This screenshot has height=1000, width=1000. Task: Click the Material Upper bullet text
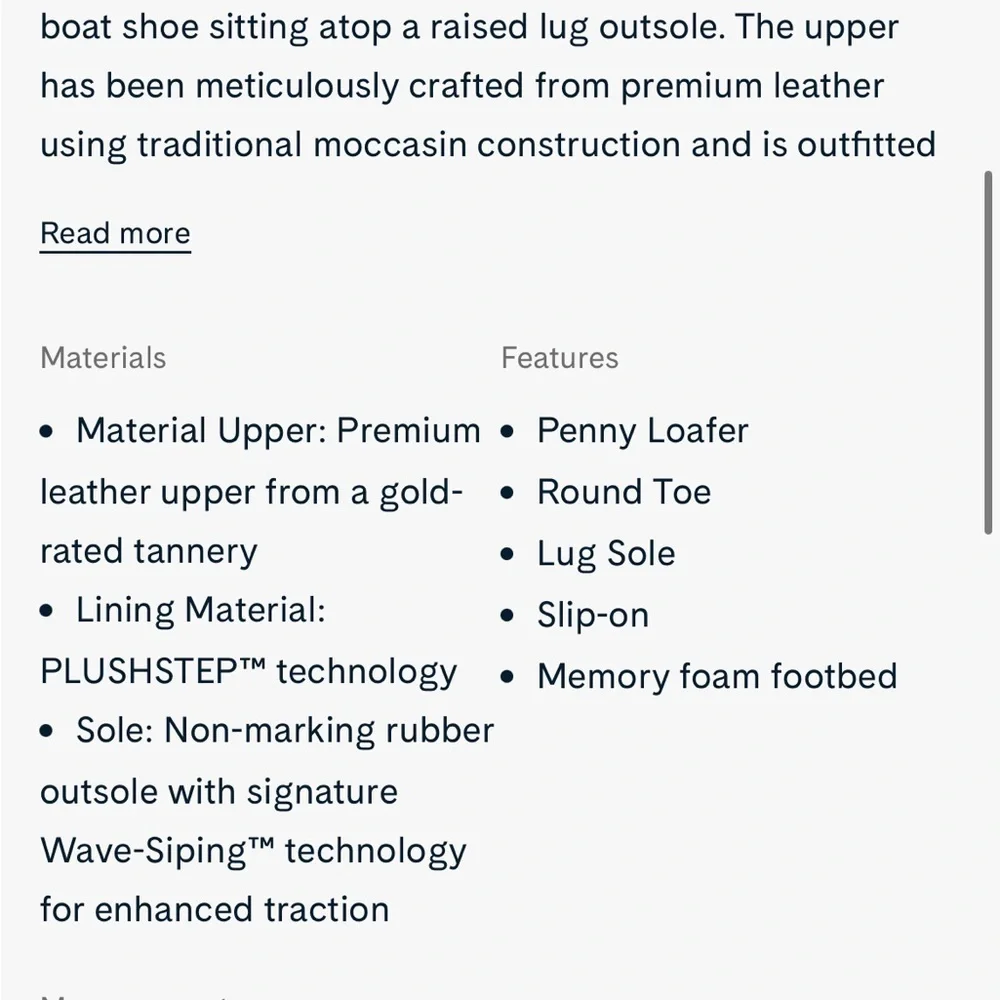click(x=279, y=430)
